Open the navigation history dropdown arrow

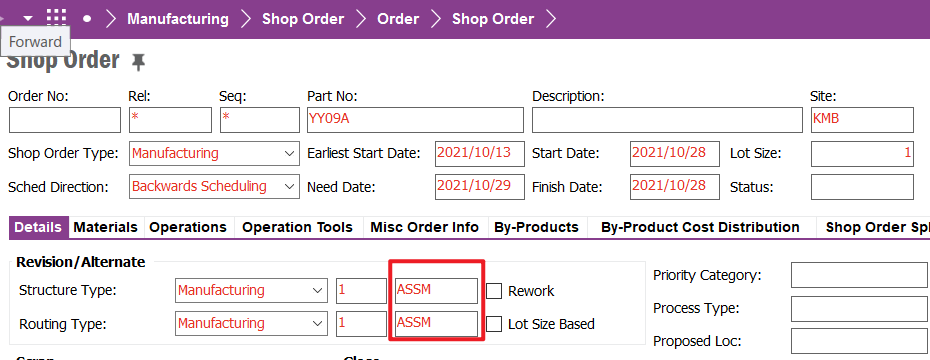[28, 18]
